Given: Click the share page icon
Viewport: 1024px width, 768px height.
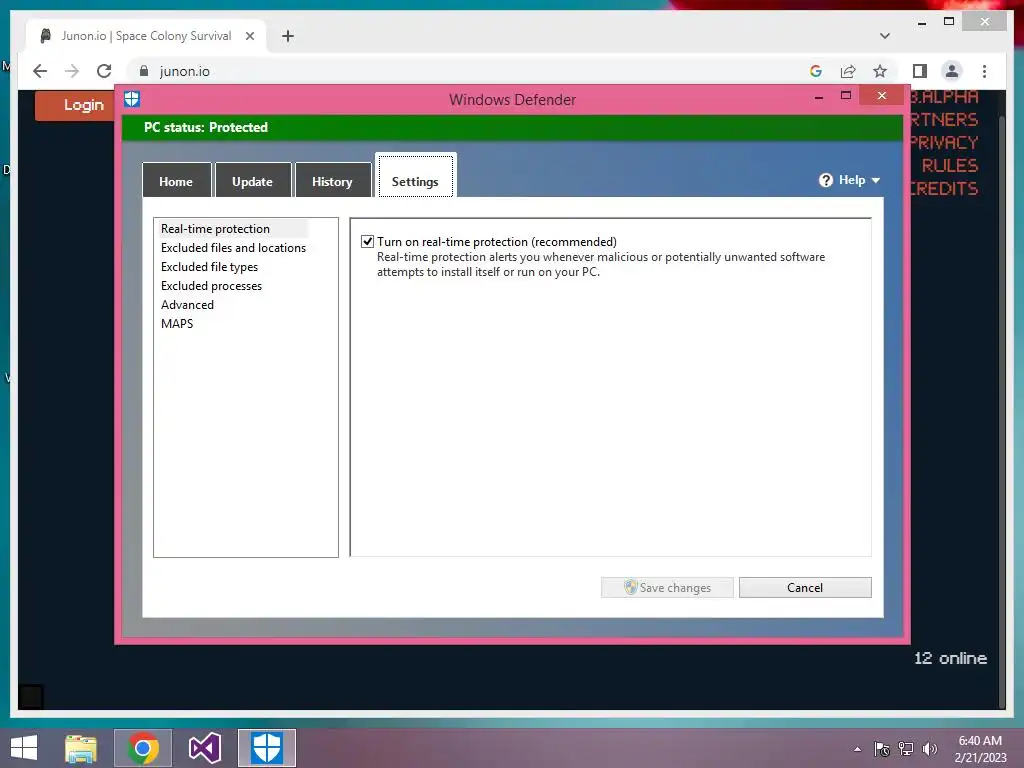Looking at the screenshot, I should pos(848,71).
